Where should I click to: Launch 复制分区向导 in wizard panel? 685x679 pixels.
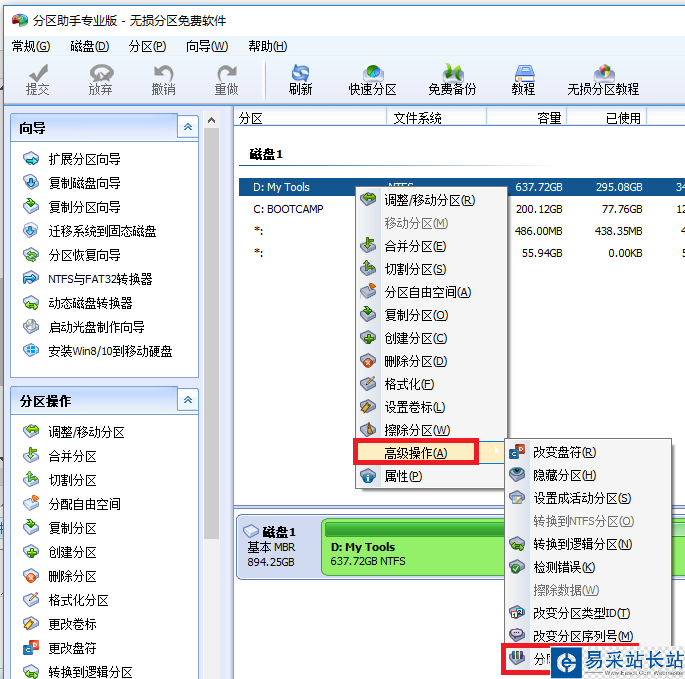(x=73, y=207)
